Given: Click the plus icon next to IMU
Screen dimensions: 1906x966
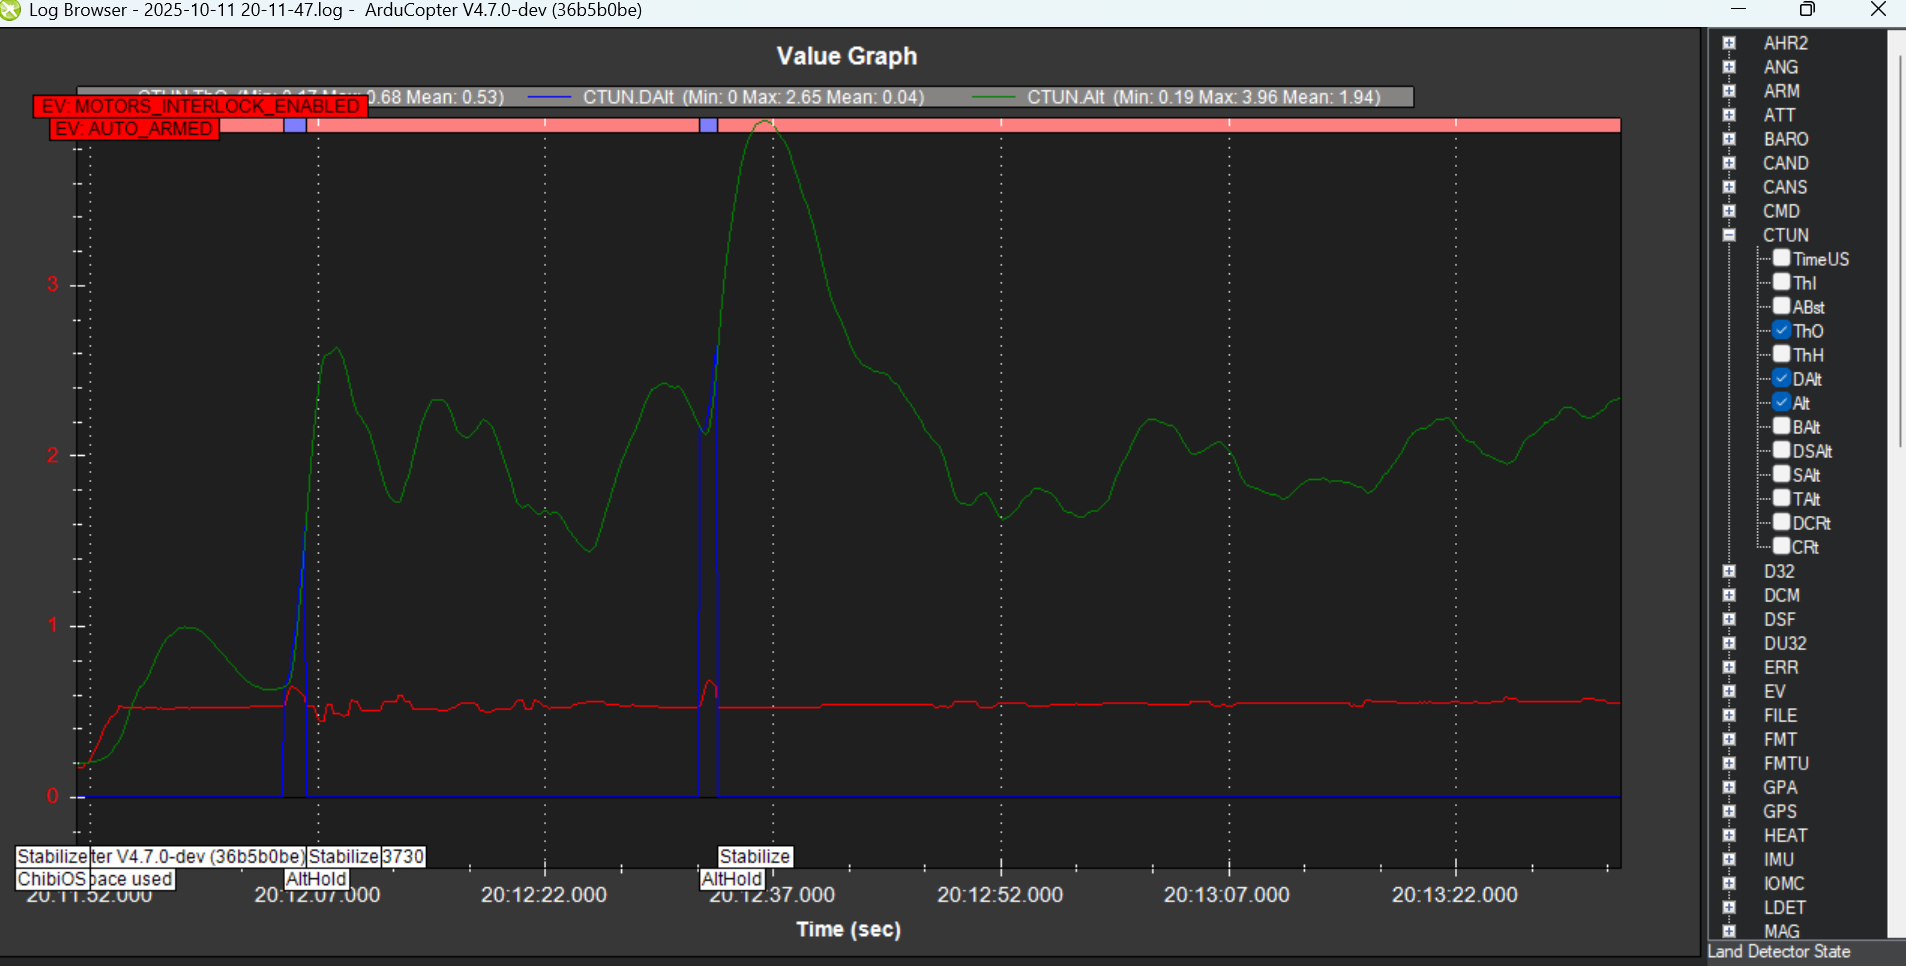Looking at the screenshot, I should [1729, 859].
